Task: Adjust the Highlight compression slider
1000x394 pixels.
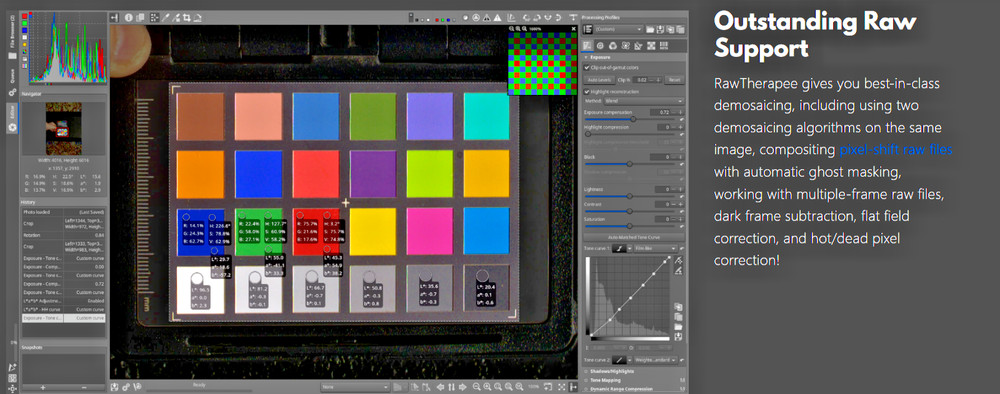Action: coord(630,134)
